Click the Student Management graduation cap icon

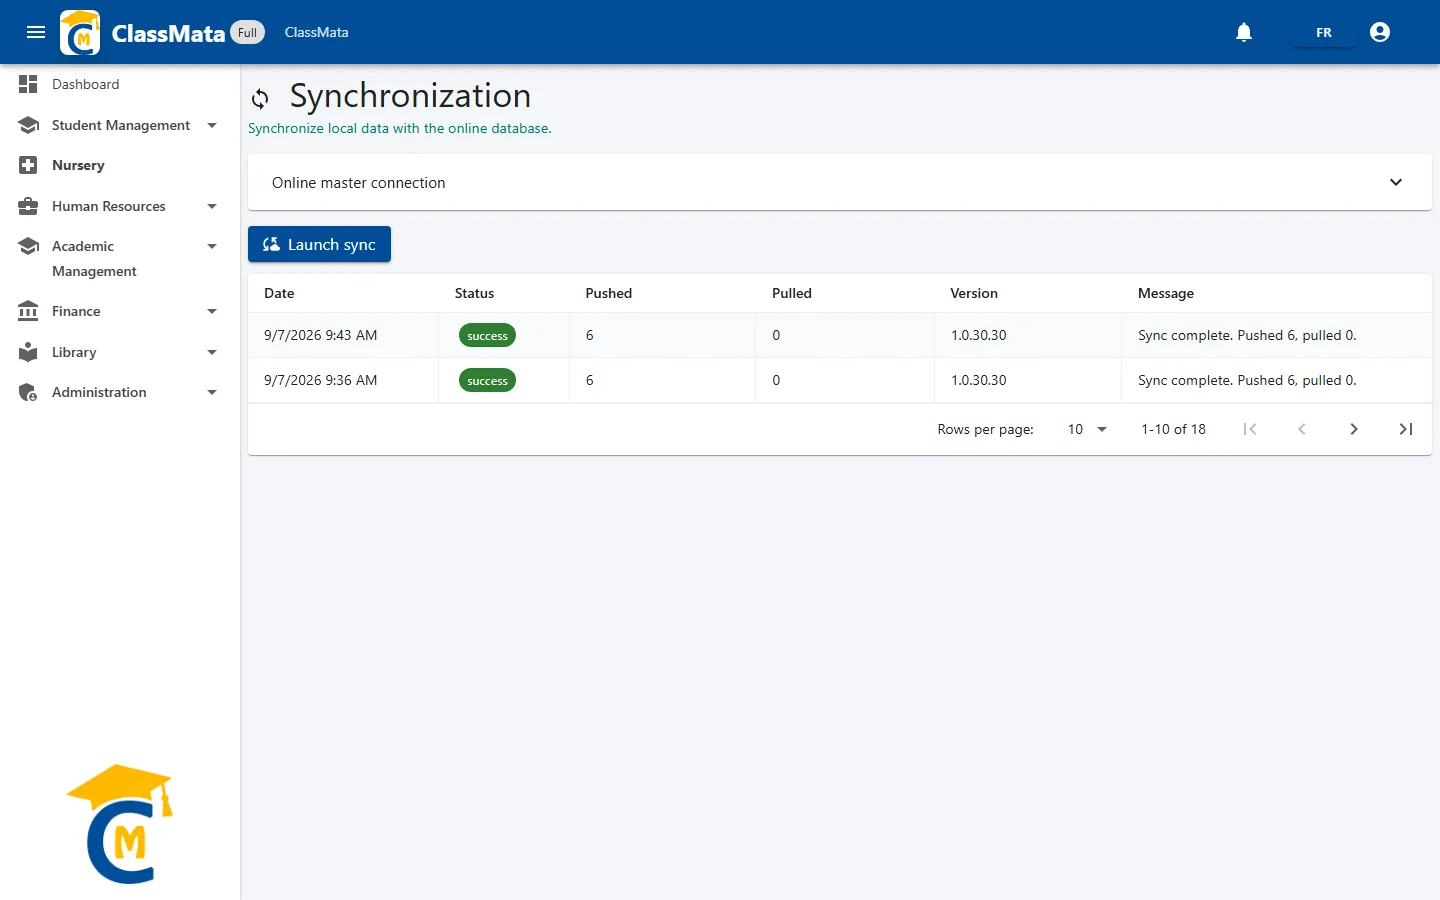[x=28, y=125]
